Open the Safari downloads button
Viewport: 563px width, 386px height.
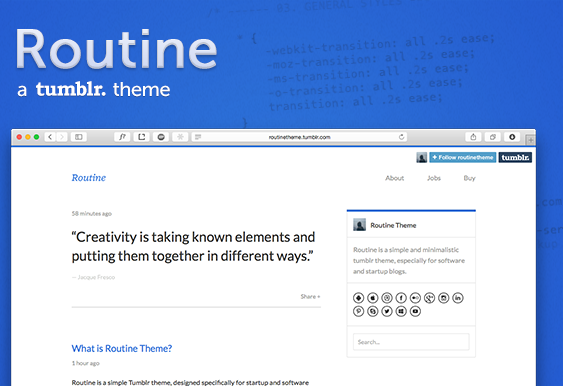(x=512, y=137)
